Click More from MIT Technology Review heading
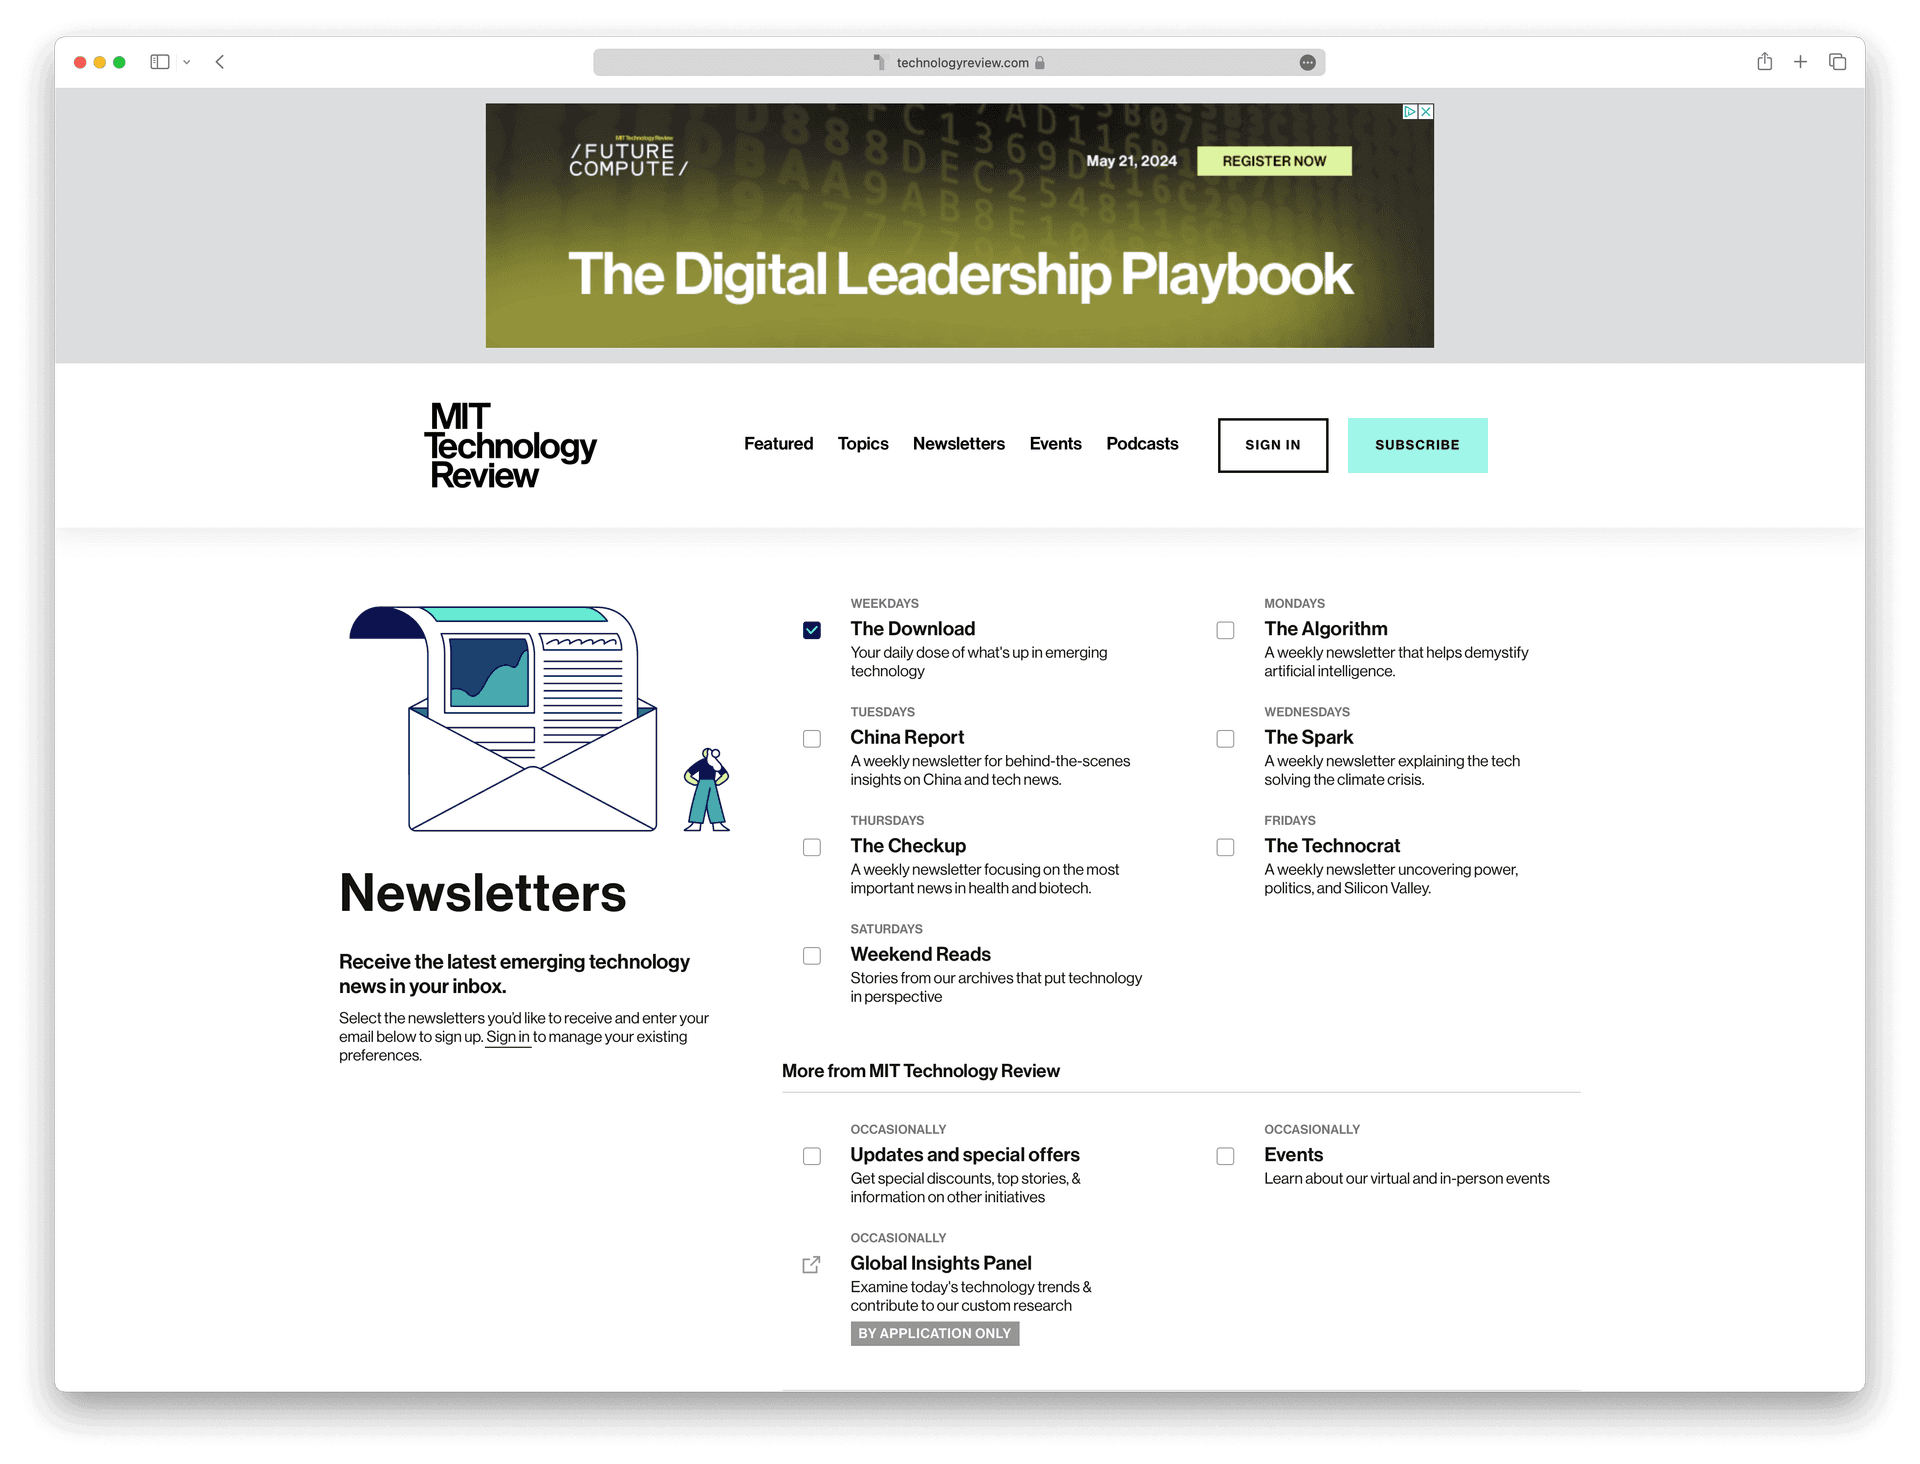 tap(920, 1071)
